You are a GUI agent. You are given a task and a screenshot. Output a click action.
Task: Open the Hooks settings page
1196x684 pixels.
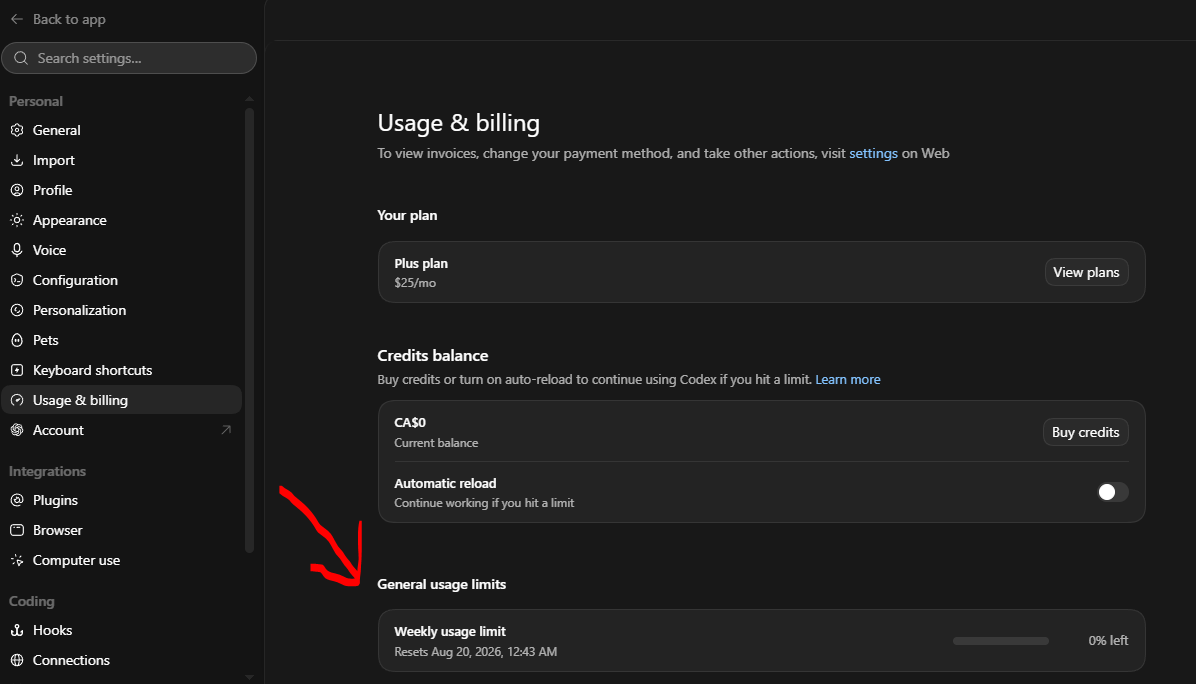(122, 631)
